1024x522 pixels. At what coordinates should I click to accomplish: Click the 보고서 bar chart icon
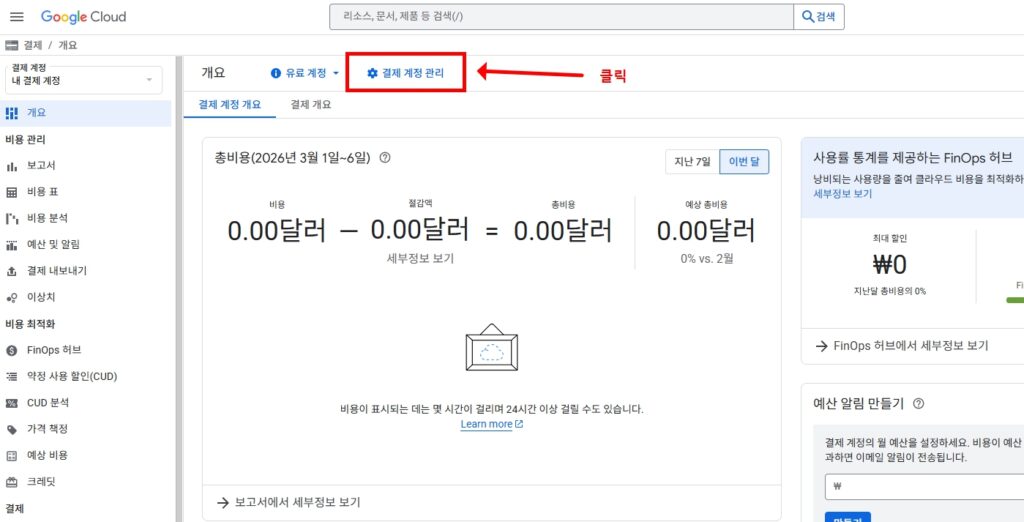[11, 166]
